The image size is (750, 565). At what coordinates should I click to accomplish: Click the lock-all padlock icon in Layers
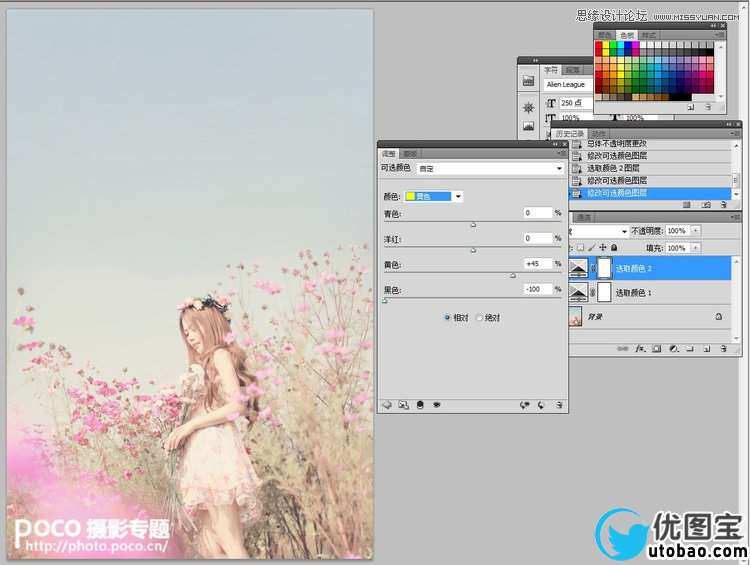click(x=614, y=247)
